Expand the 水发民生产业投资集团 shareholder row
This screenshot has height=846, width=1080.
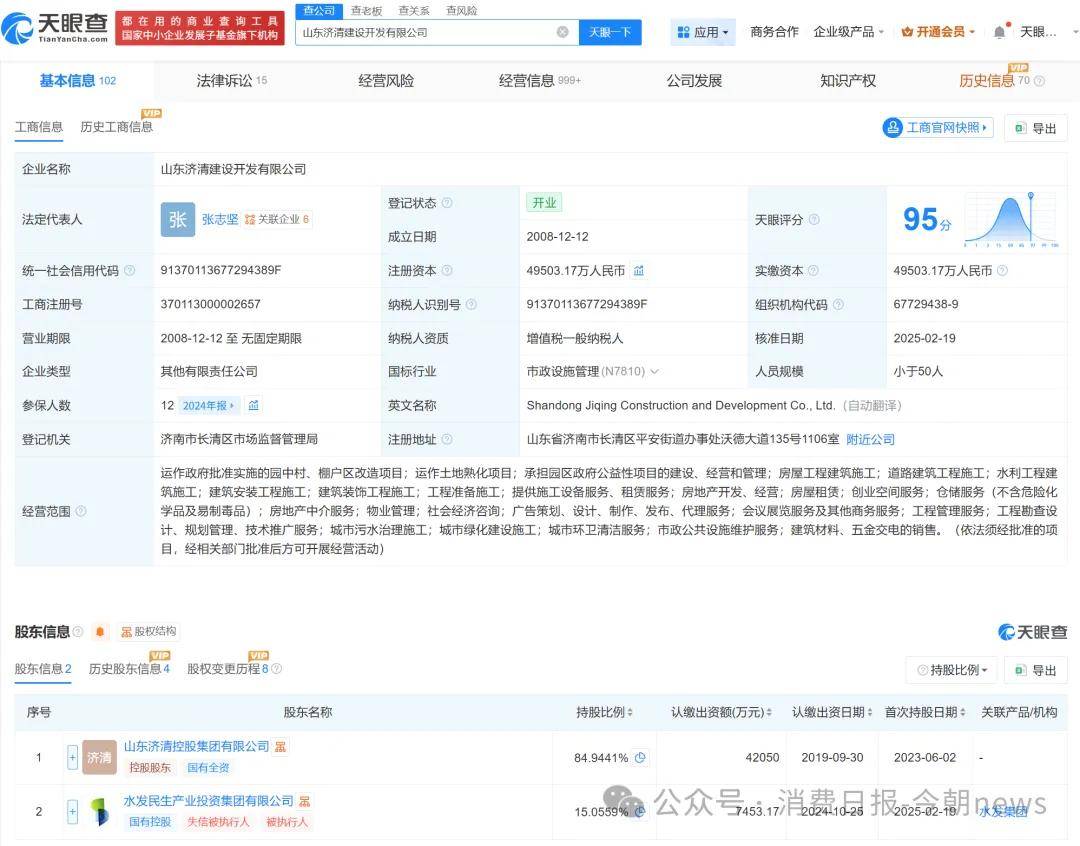click(72, 812)
